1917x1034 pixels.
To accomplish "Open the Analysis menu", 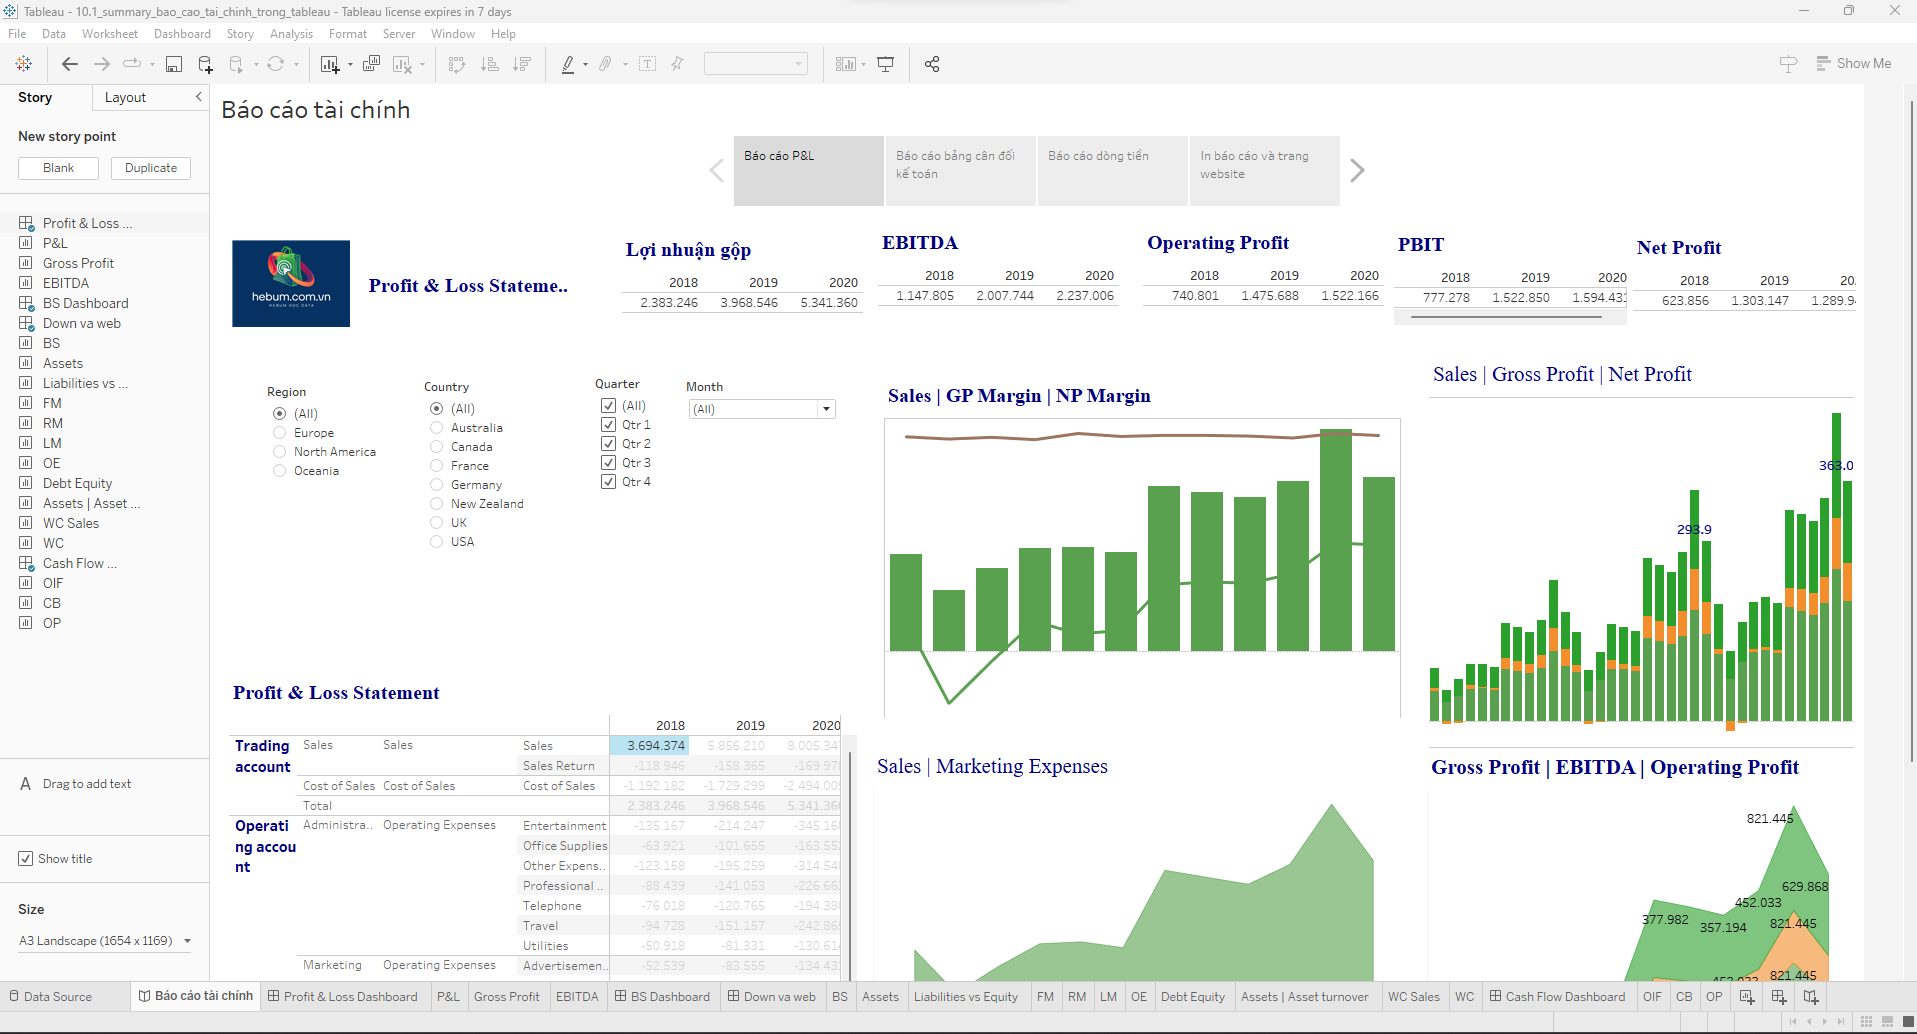I will [291, 34].
